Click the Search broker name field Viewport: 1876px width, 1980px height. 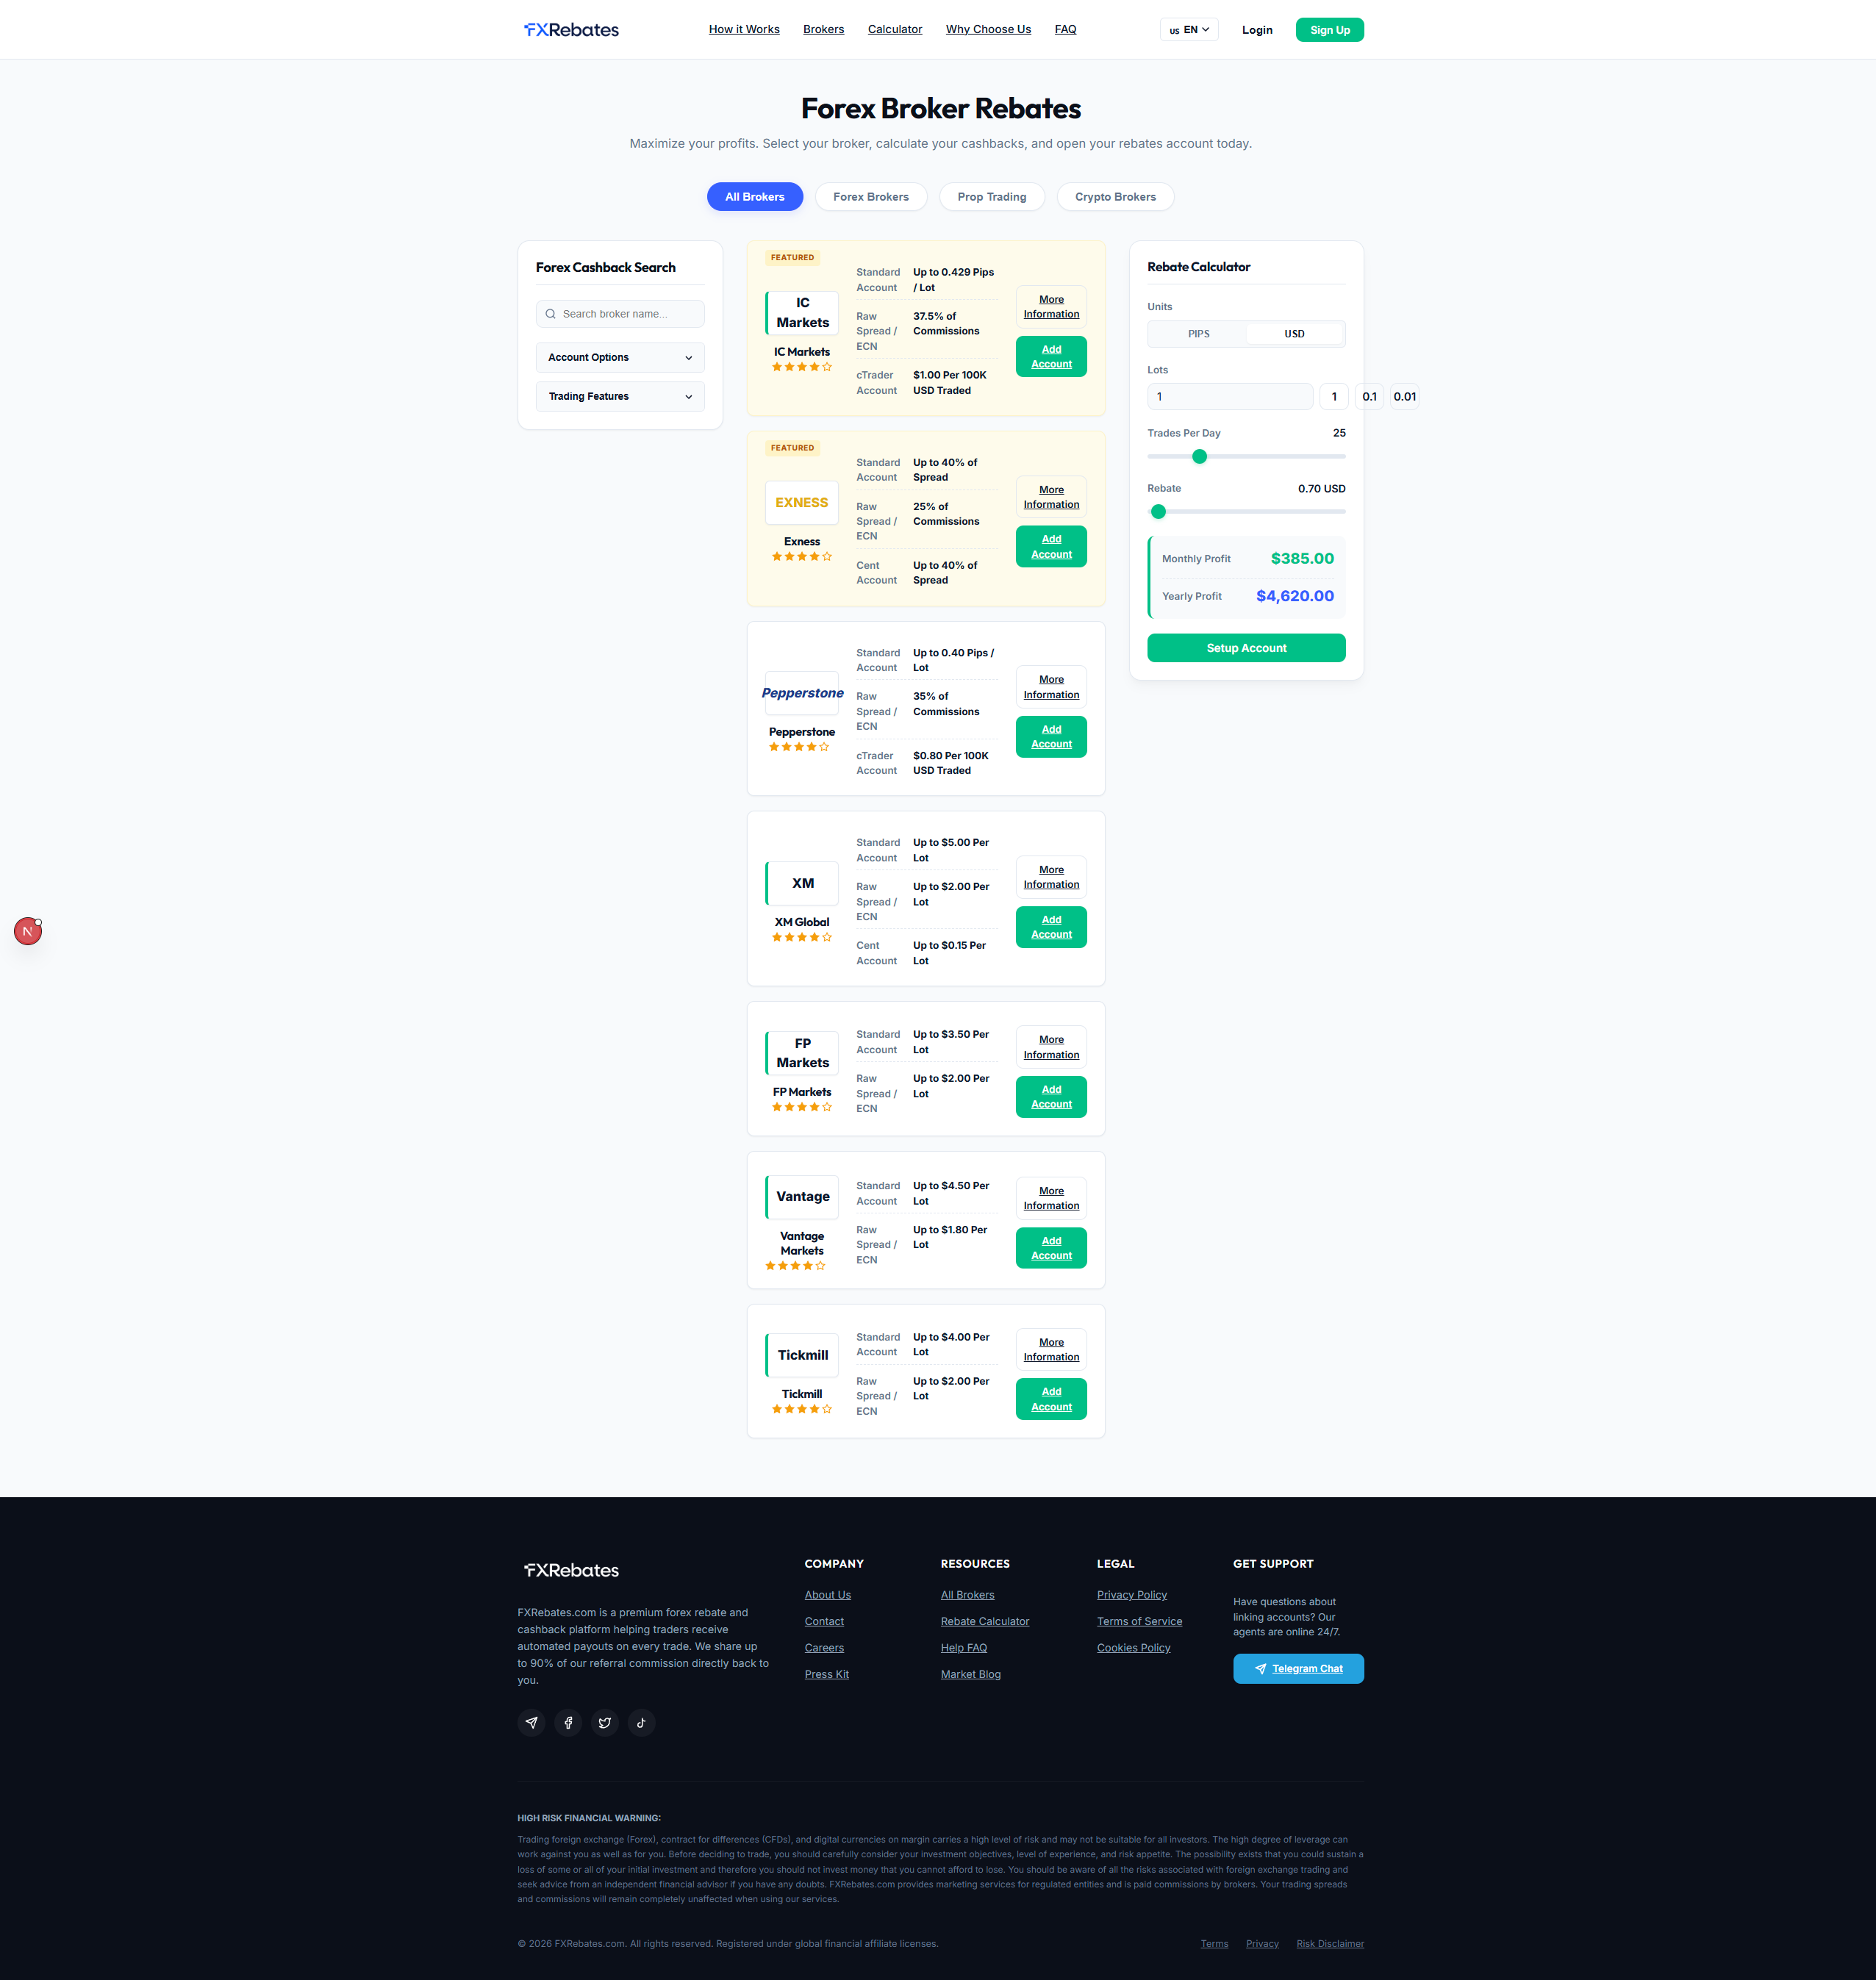(x=620, y=314)
